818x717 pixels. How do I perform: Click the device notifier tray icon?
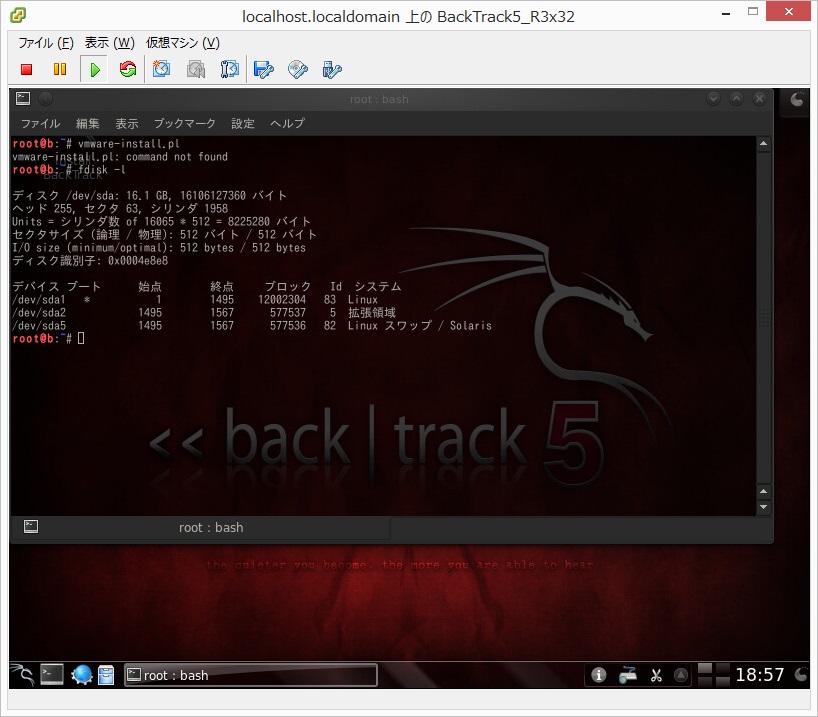point(628,675)
